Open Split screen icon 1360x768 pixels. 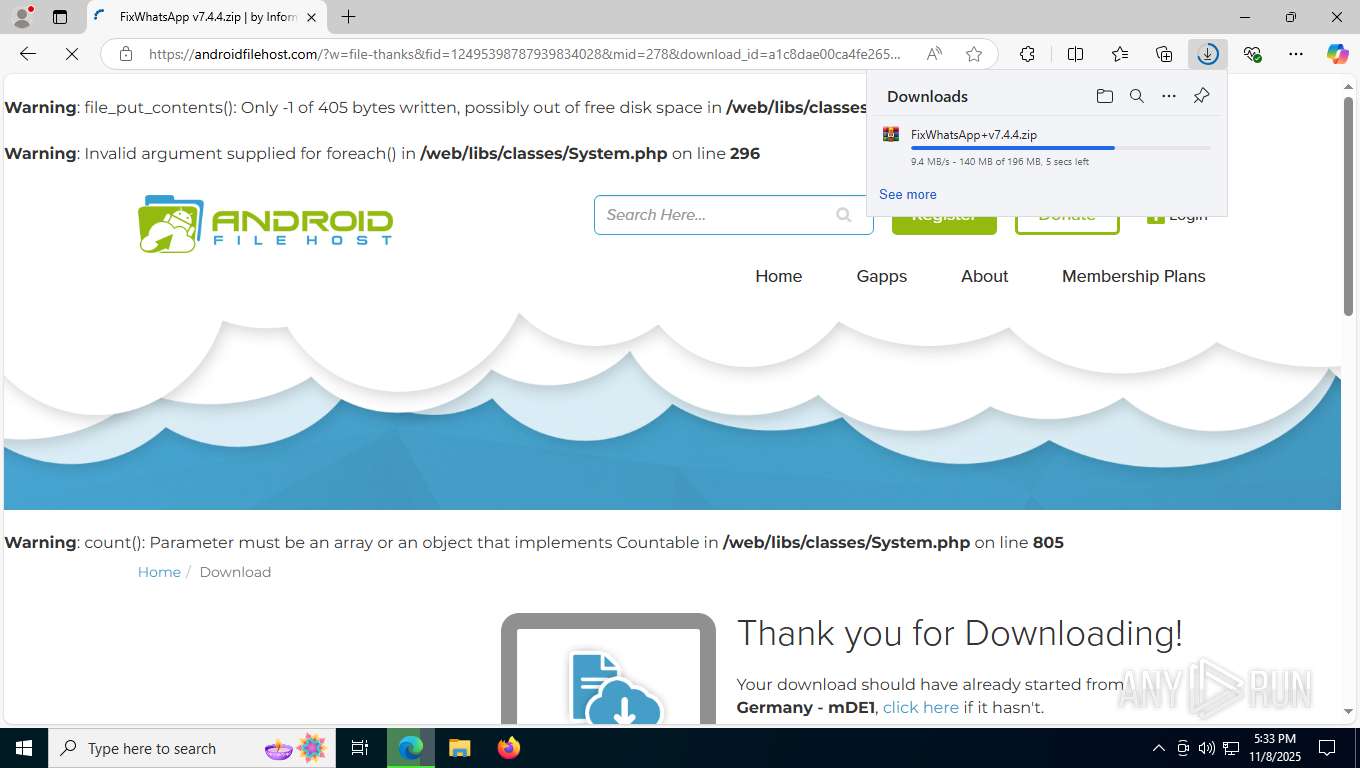click(1075, 54)
